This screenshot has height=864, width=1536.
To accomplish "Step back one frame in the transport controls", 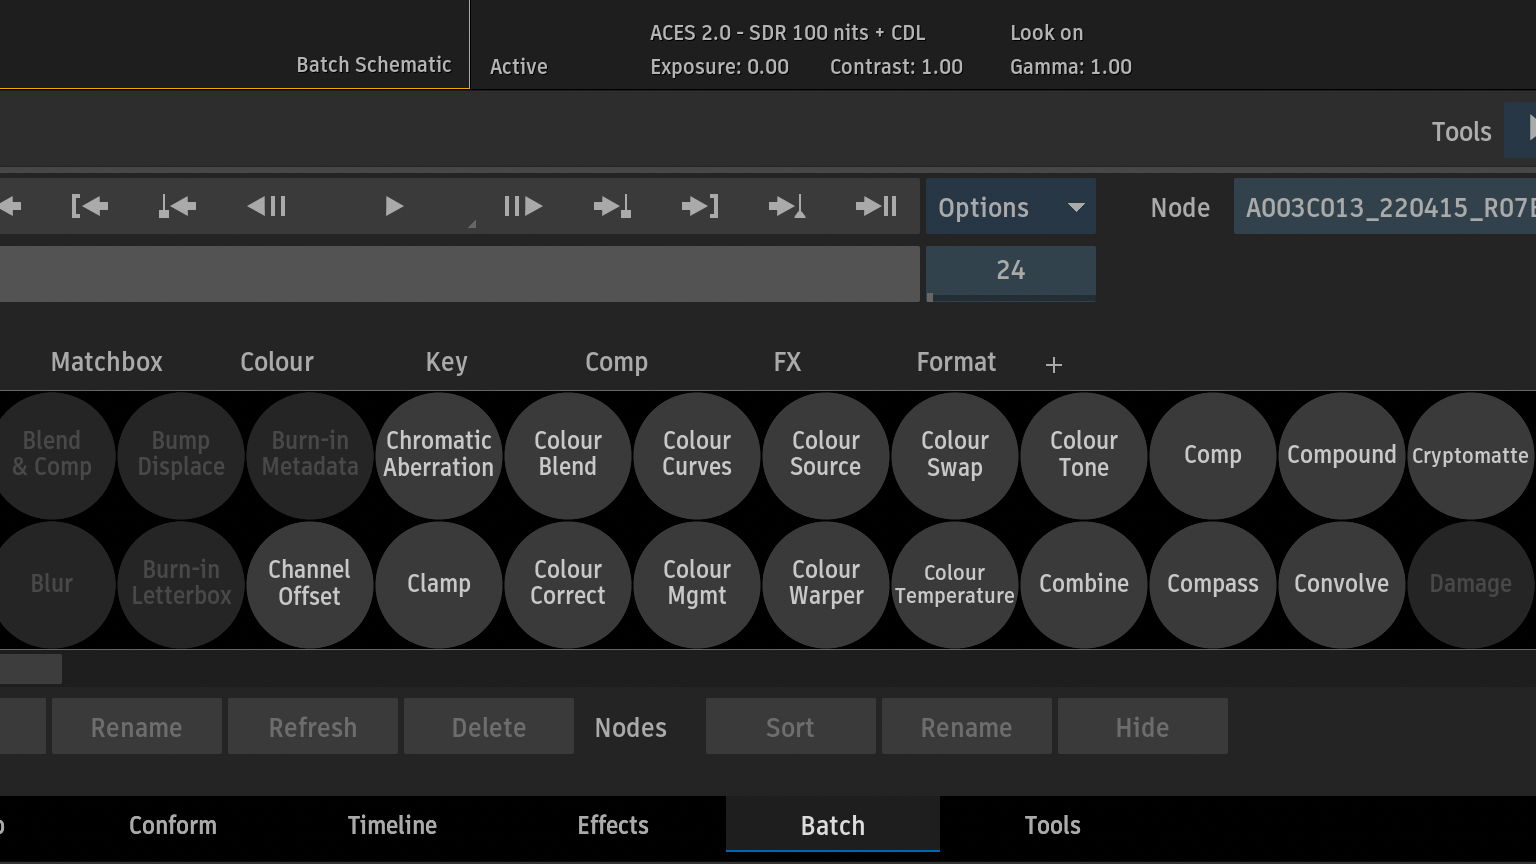I will pyautogui.click(x=267, y=207).
